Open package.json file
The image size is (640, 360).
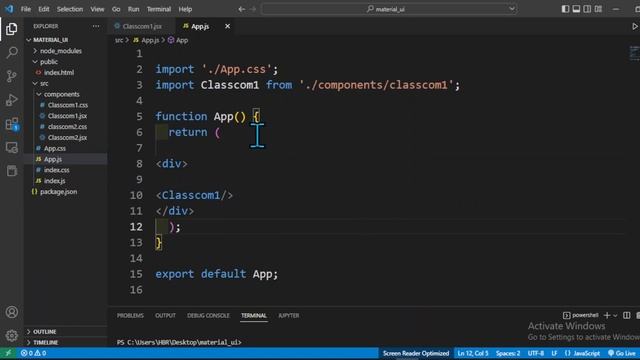pos(58,192)
